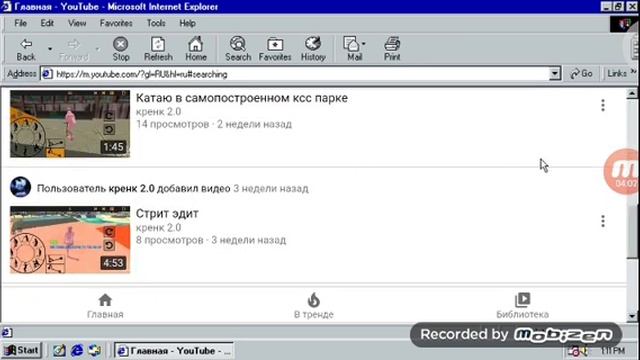Open the Help menu
The height and width of the screenshot is (360, 640).
[x=187, y=23]
